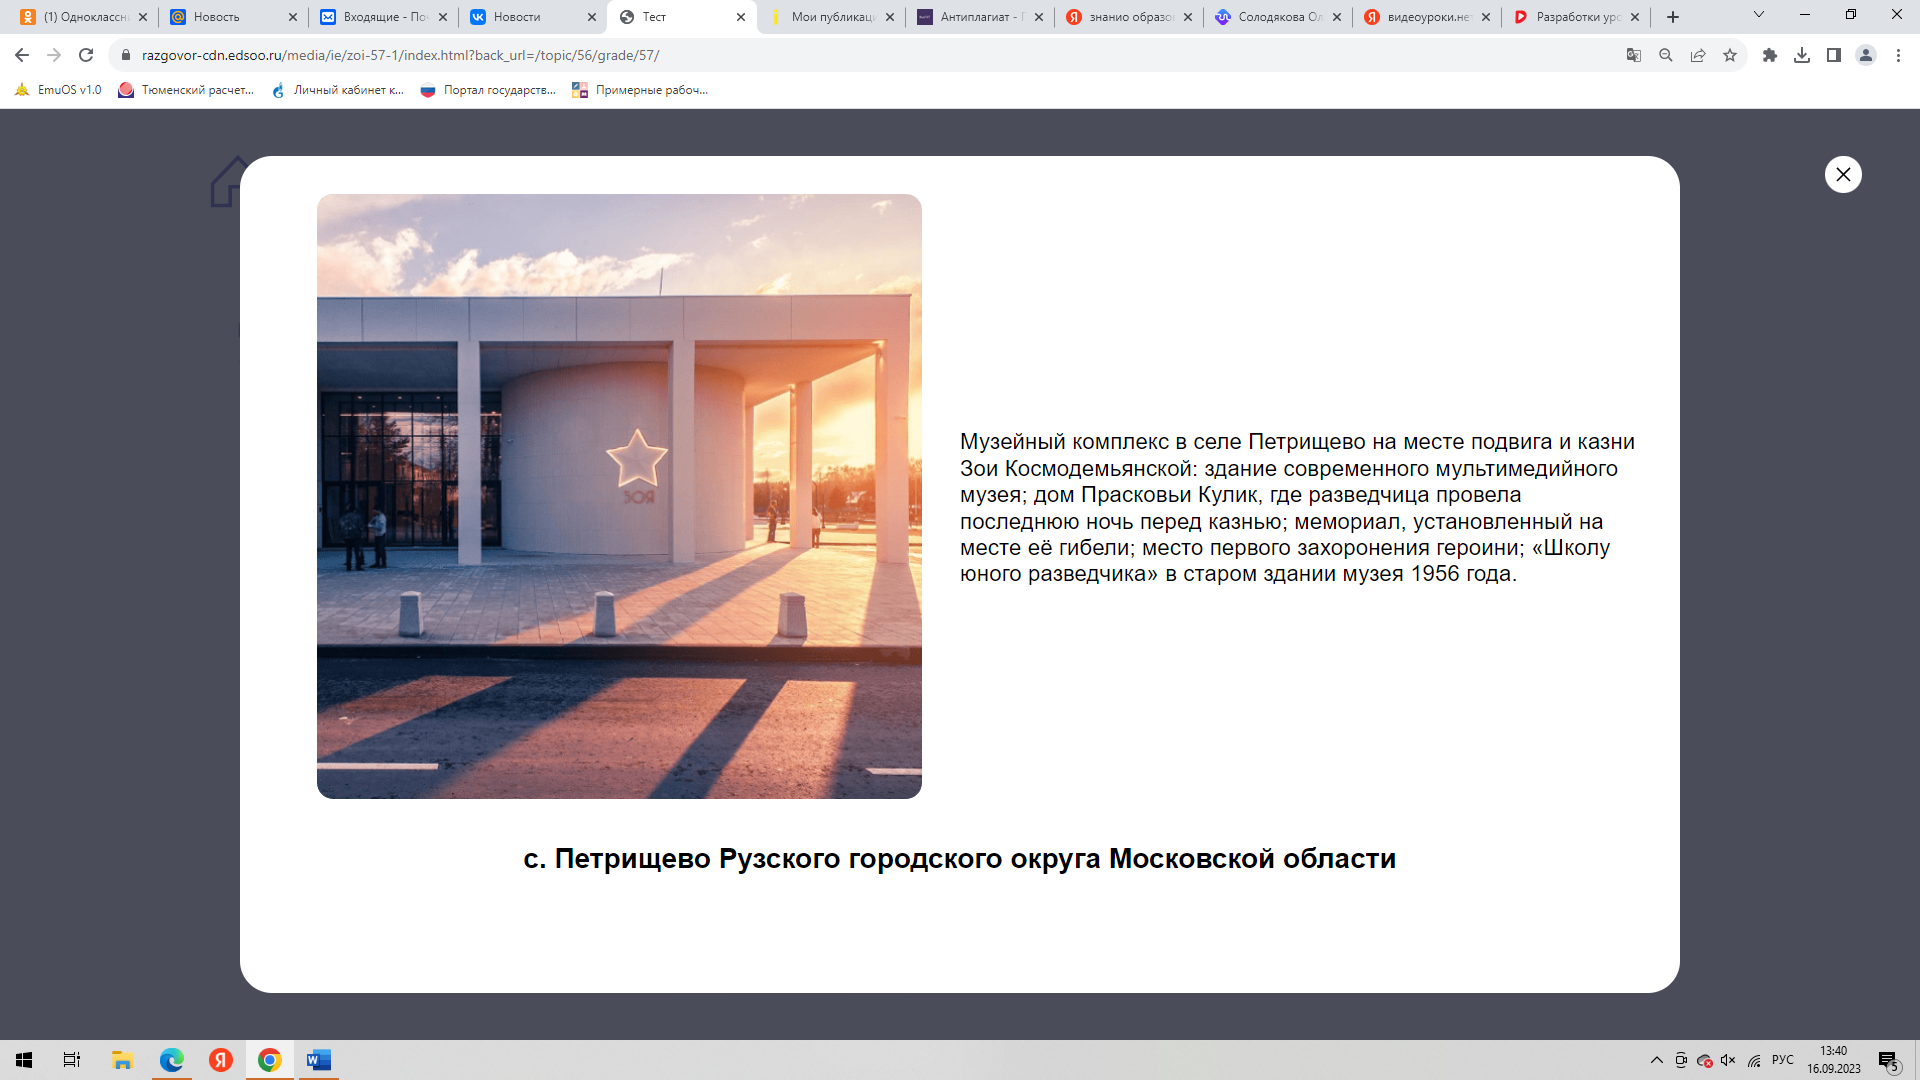The height and width of the screenshot is (1080, 1920).
Task: Open the EmuOS v1.0 bookmark
Action: click(x=58, y=90)
